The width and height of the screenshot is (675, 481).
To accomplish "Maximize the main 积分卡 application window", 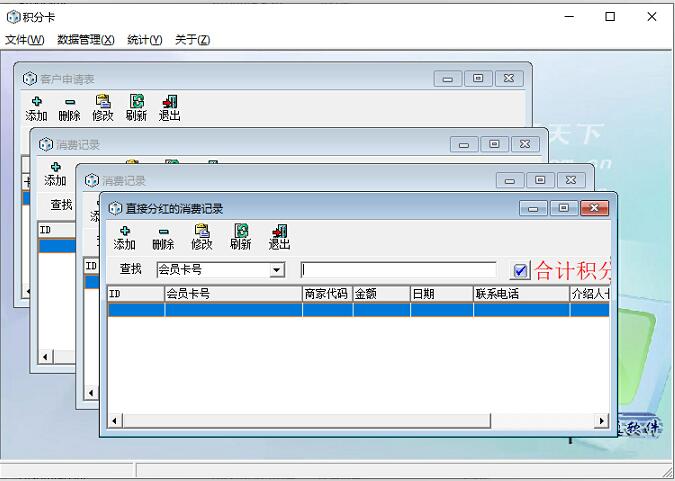I will [610, 17].
